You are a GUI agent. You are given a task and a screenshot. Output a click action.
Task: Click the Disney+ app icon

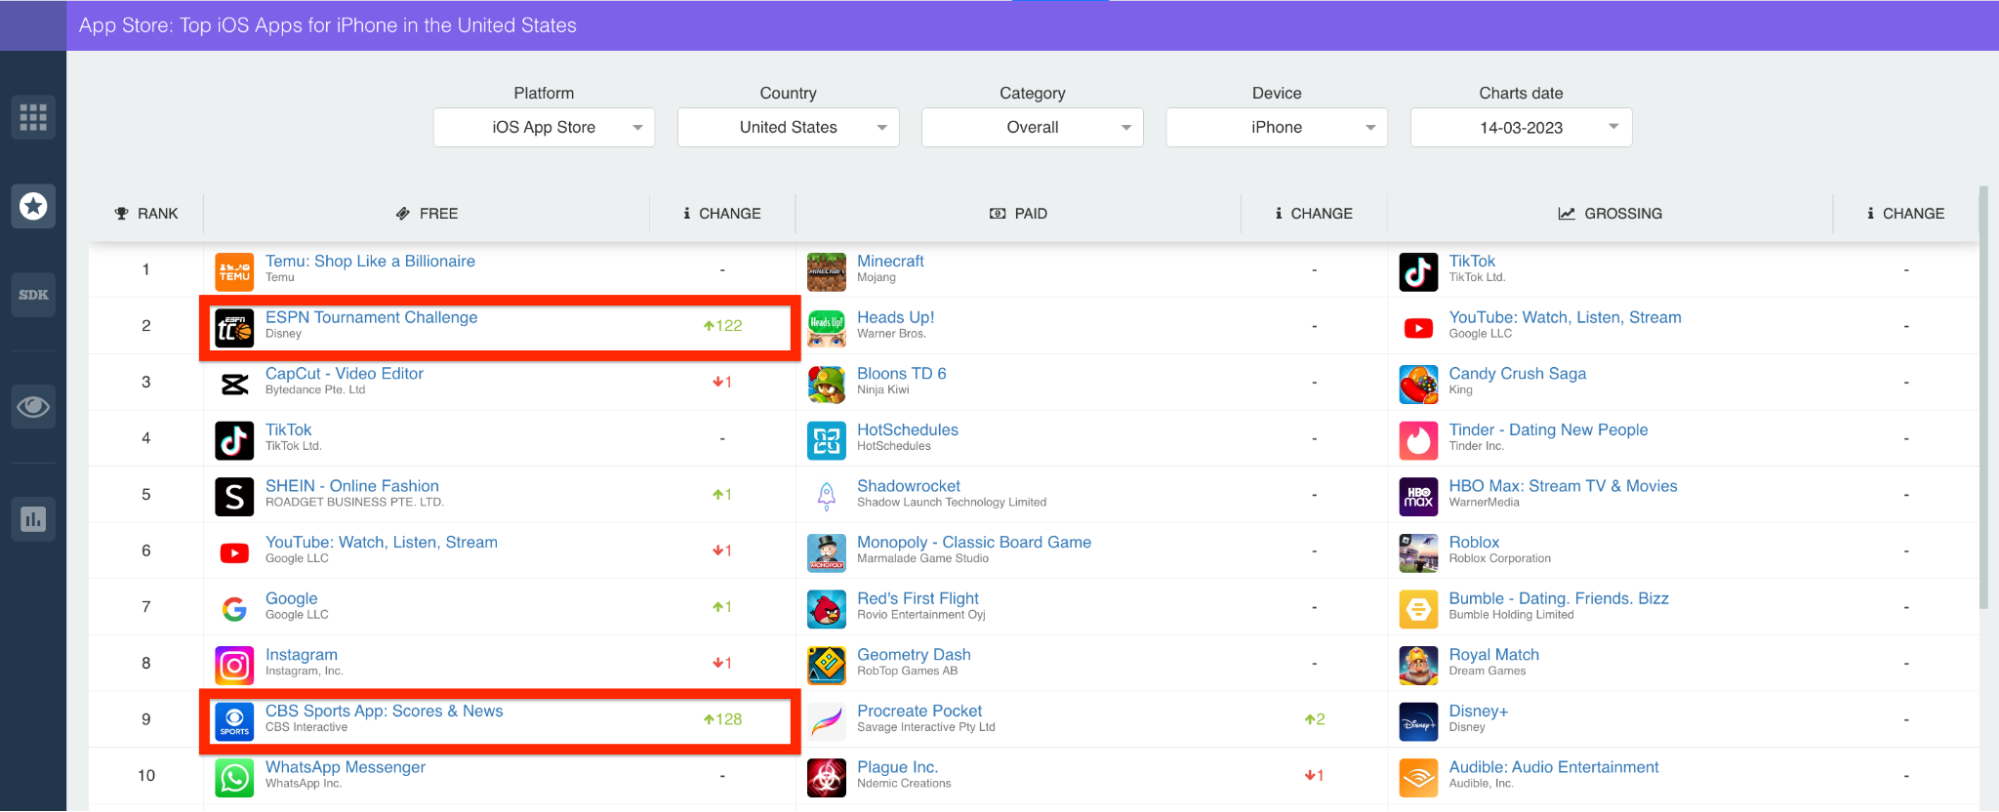[x=1418, y=721]
